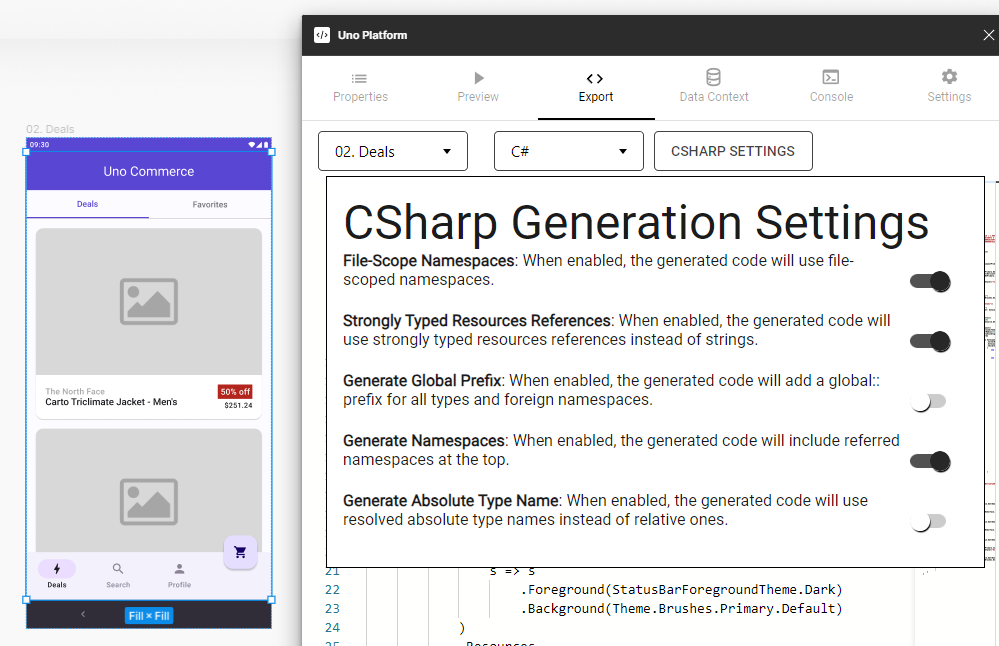Open the 02. Deals page dropdown
The image size is (999, 646).
point(393,152)
